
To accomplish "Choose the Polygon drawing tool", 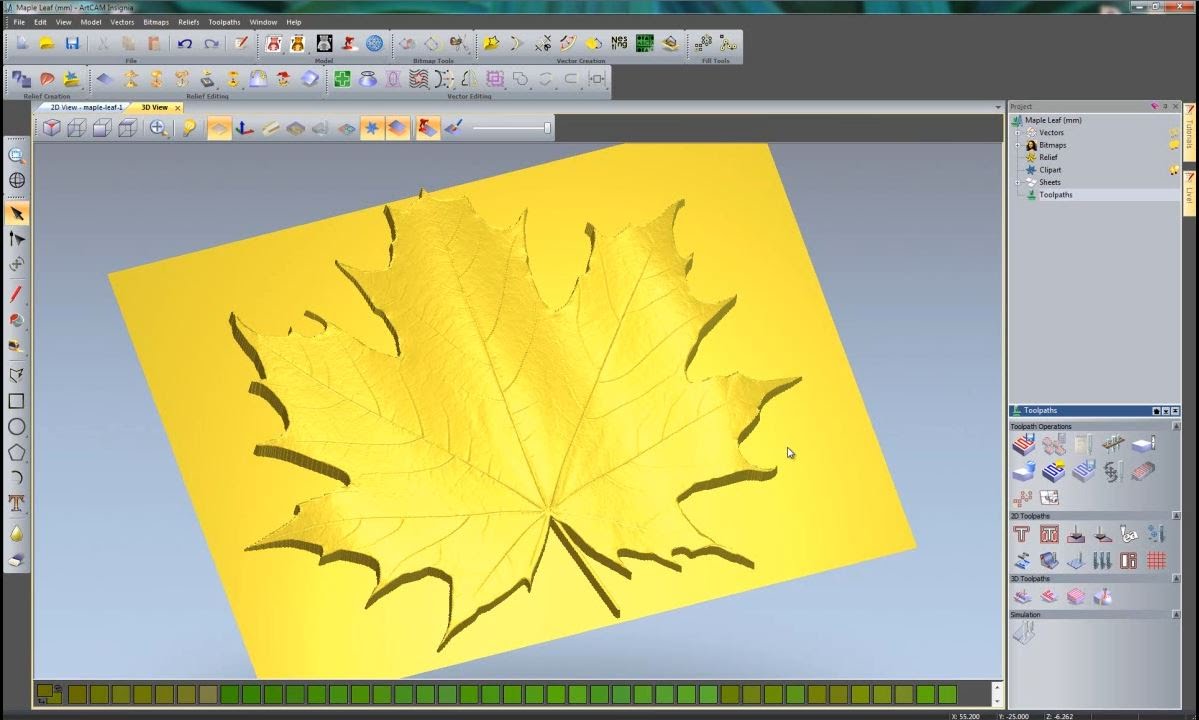I will click(x=17, y=452).
